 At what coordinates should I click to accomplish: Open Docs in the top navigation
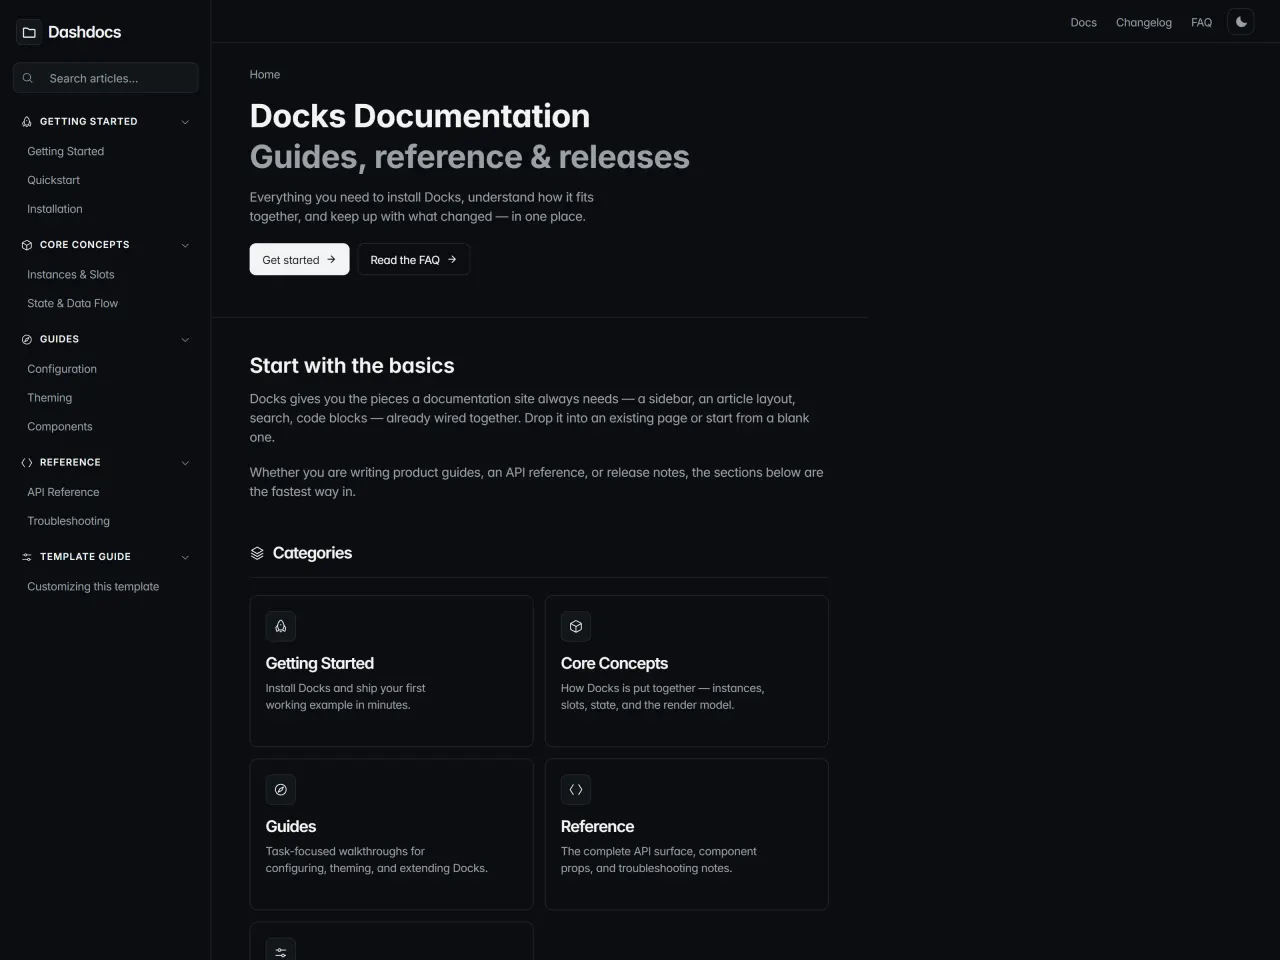1084,22
